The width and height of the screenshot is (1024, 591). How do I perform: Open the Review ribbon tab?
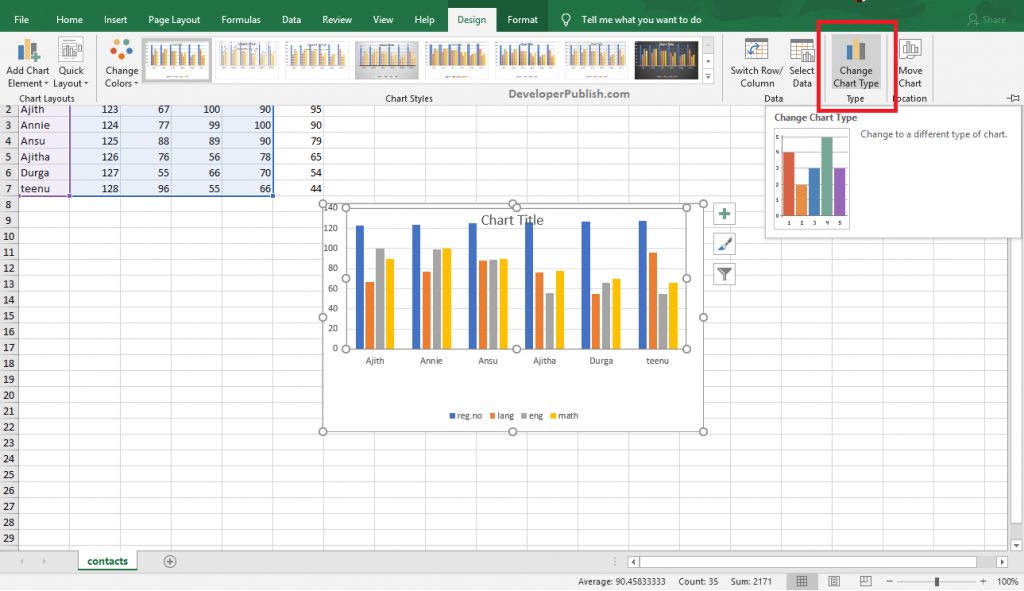tap(336, 19)
